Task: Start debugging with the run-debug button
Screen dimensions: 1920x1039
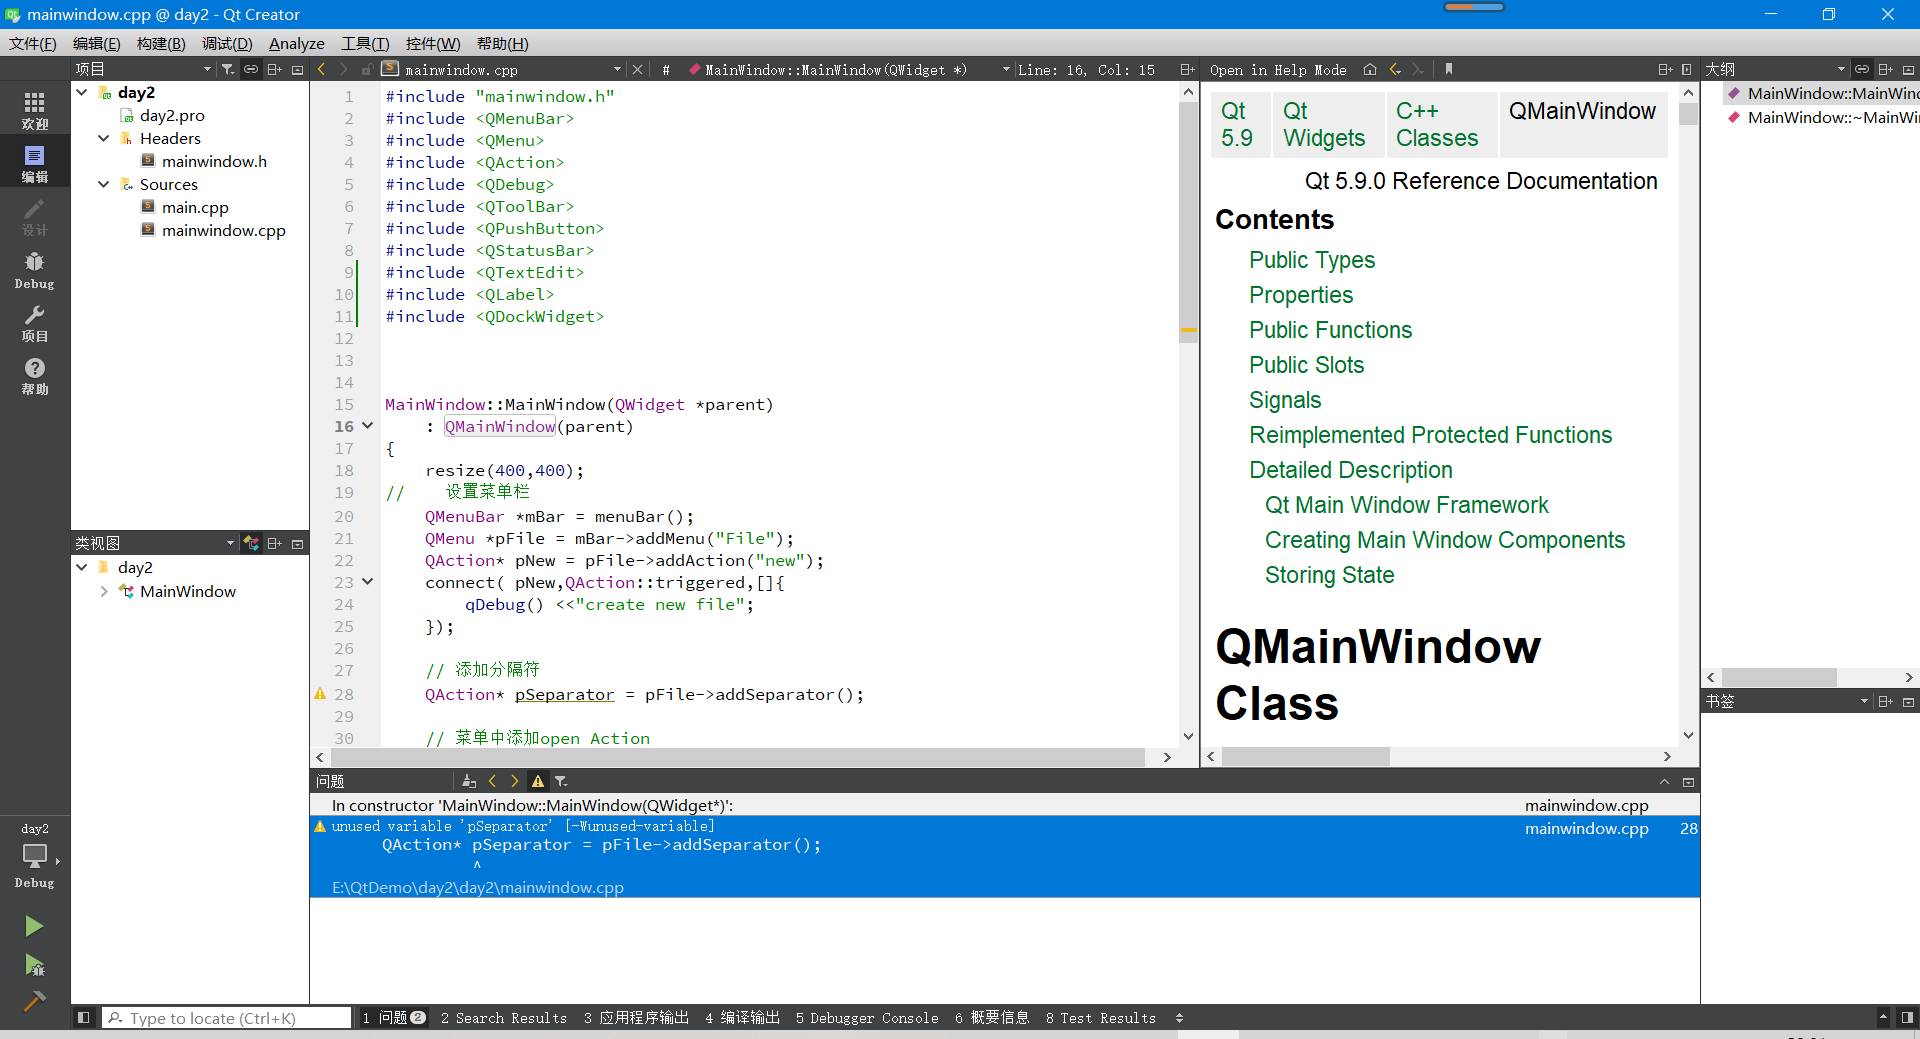Action: (34, 965)
